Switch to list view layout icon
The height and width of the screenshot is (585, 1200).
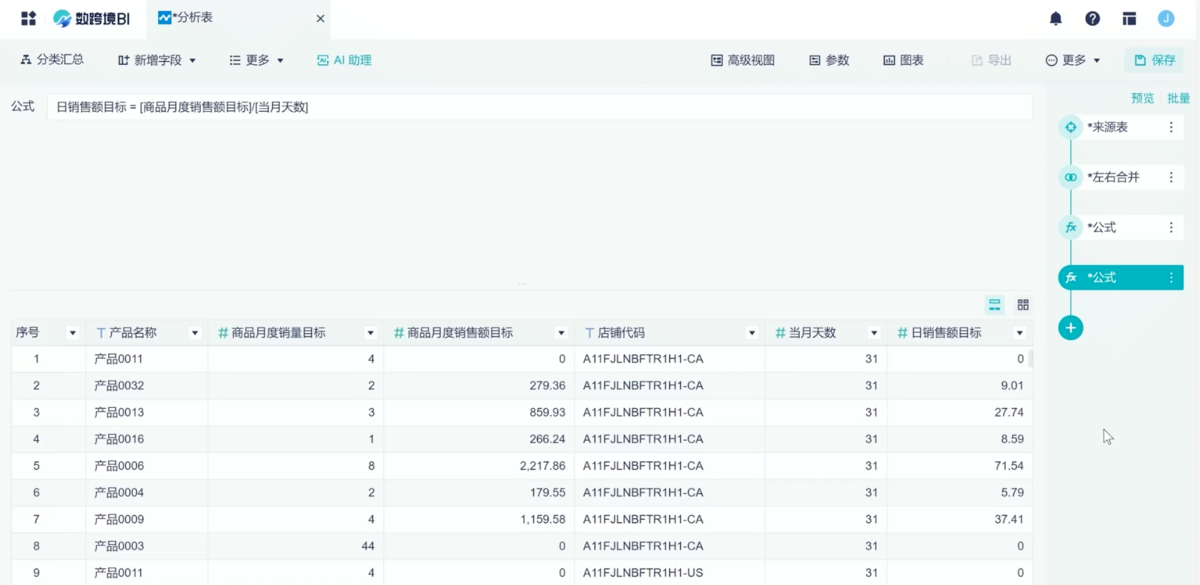pyautogui.click(x=994, y=305)
